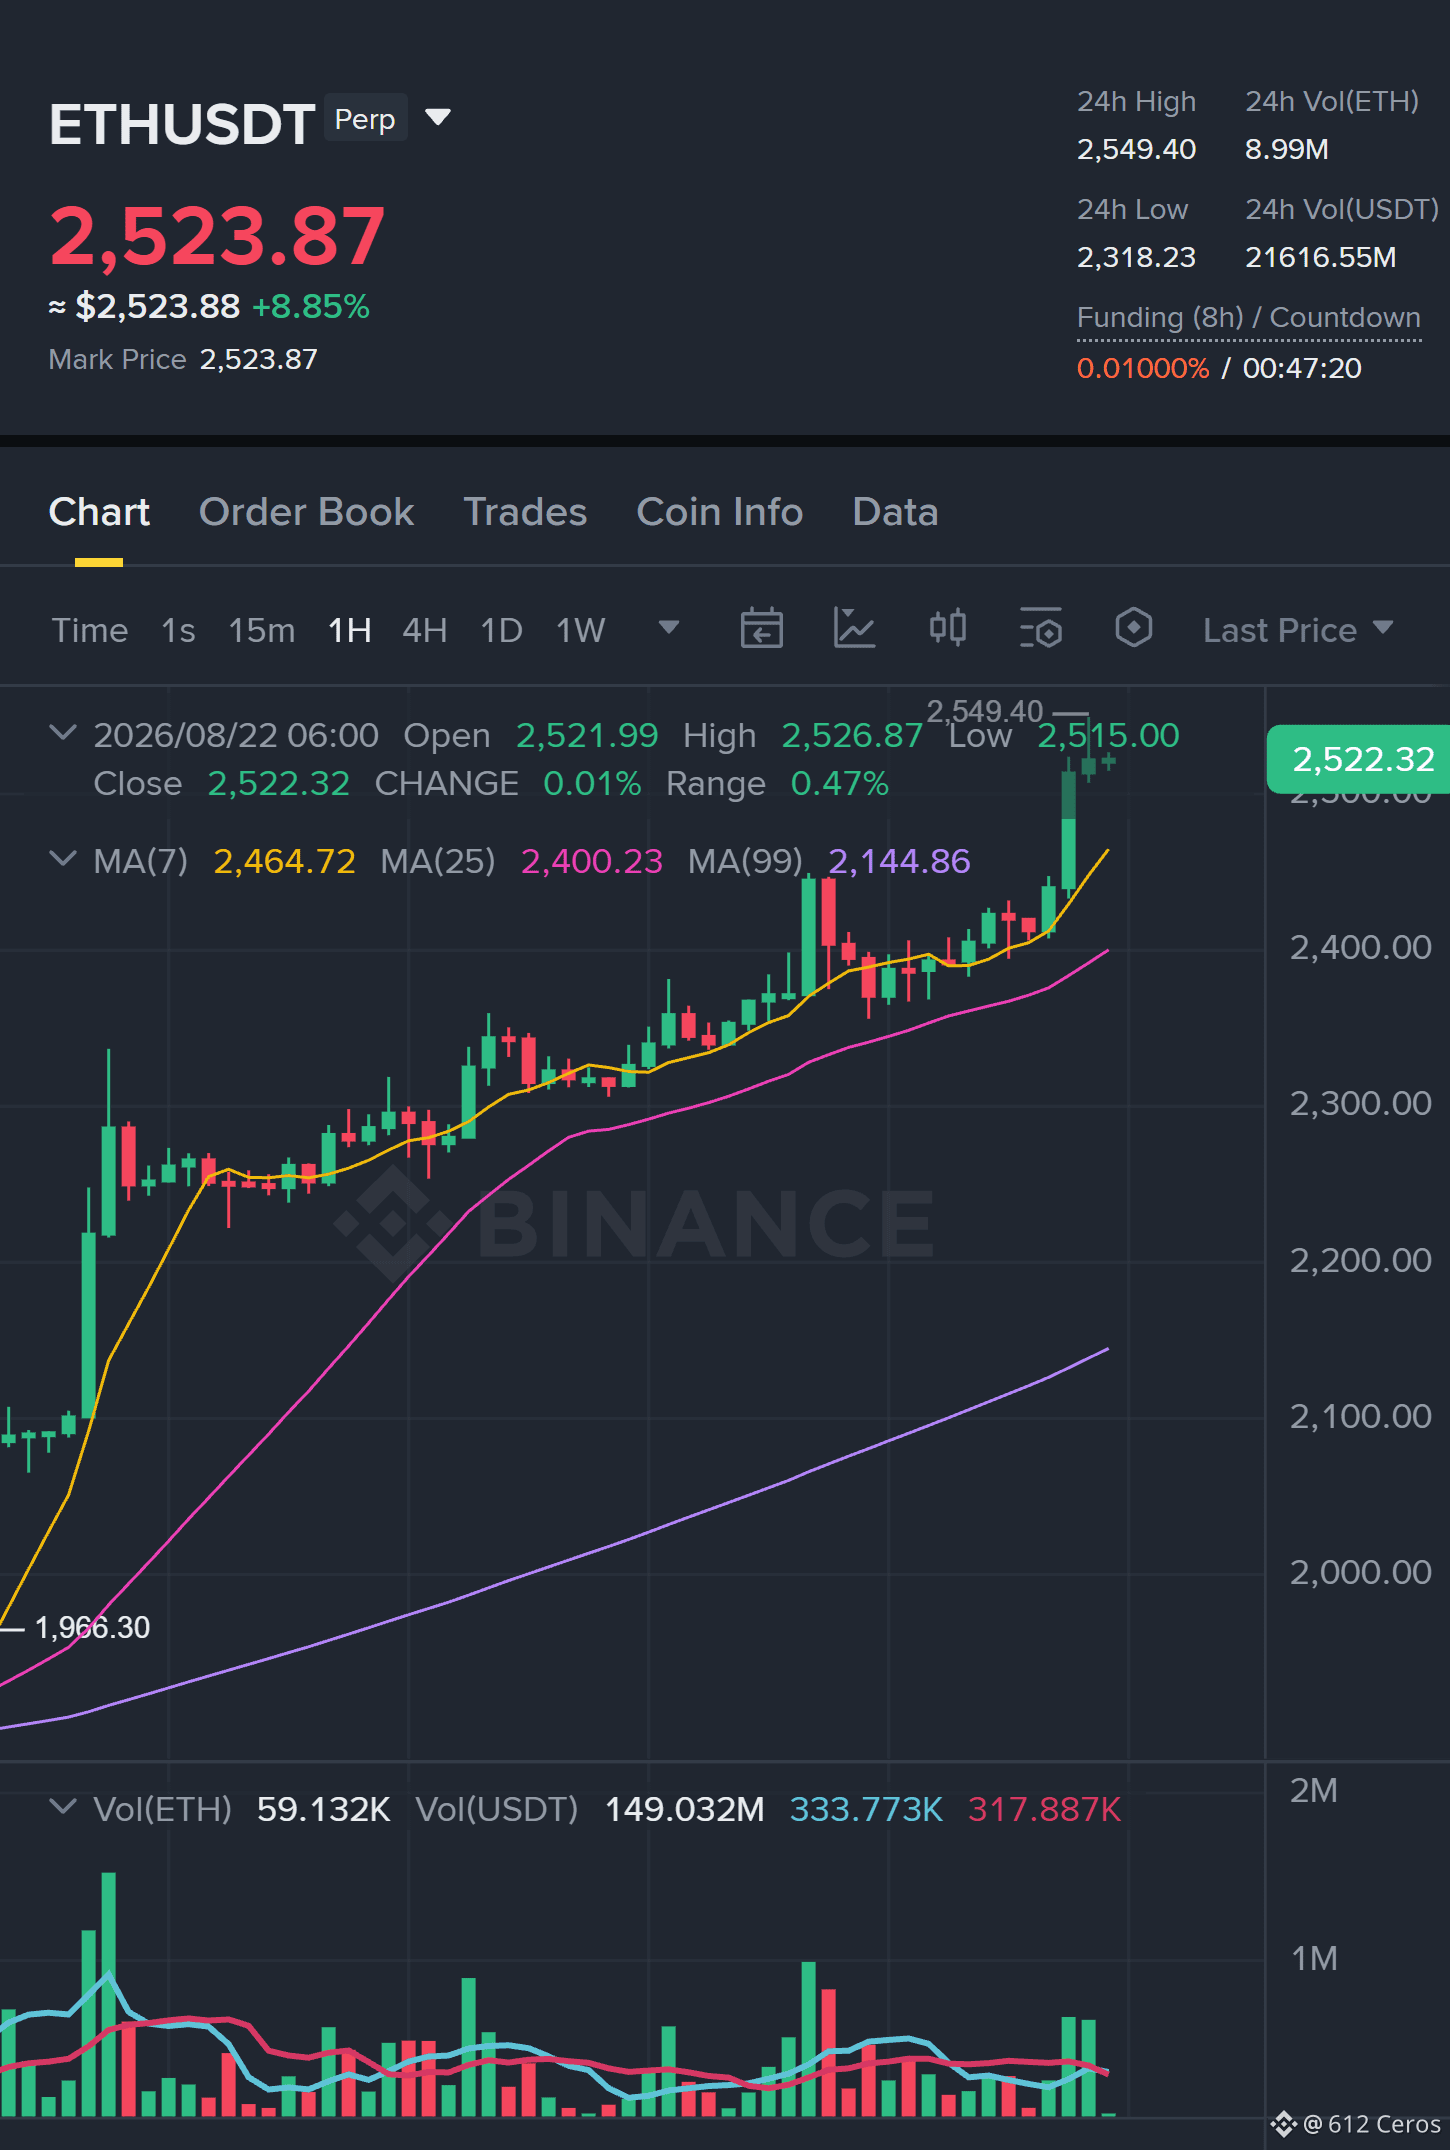The height and width of the screenshot is (2150, 1450).
Task: Tap the 2,400.00 price axis label
Action: click(1360, 947)
